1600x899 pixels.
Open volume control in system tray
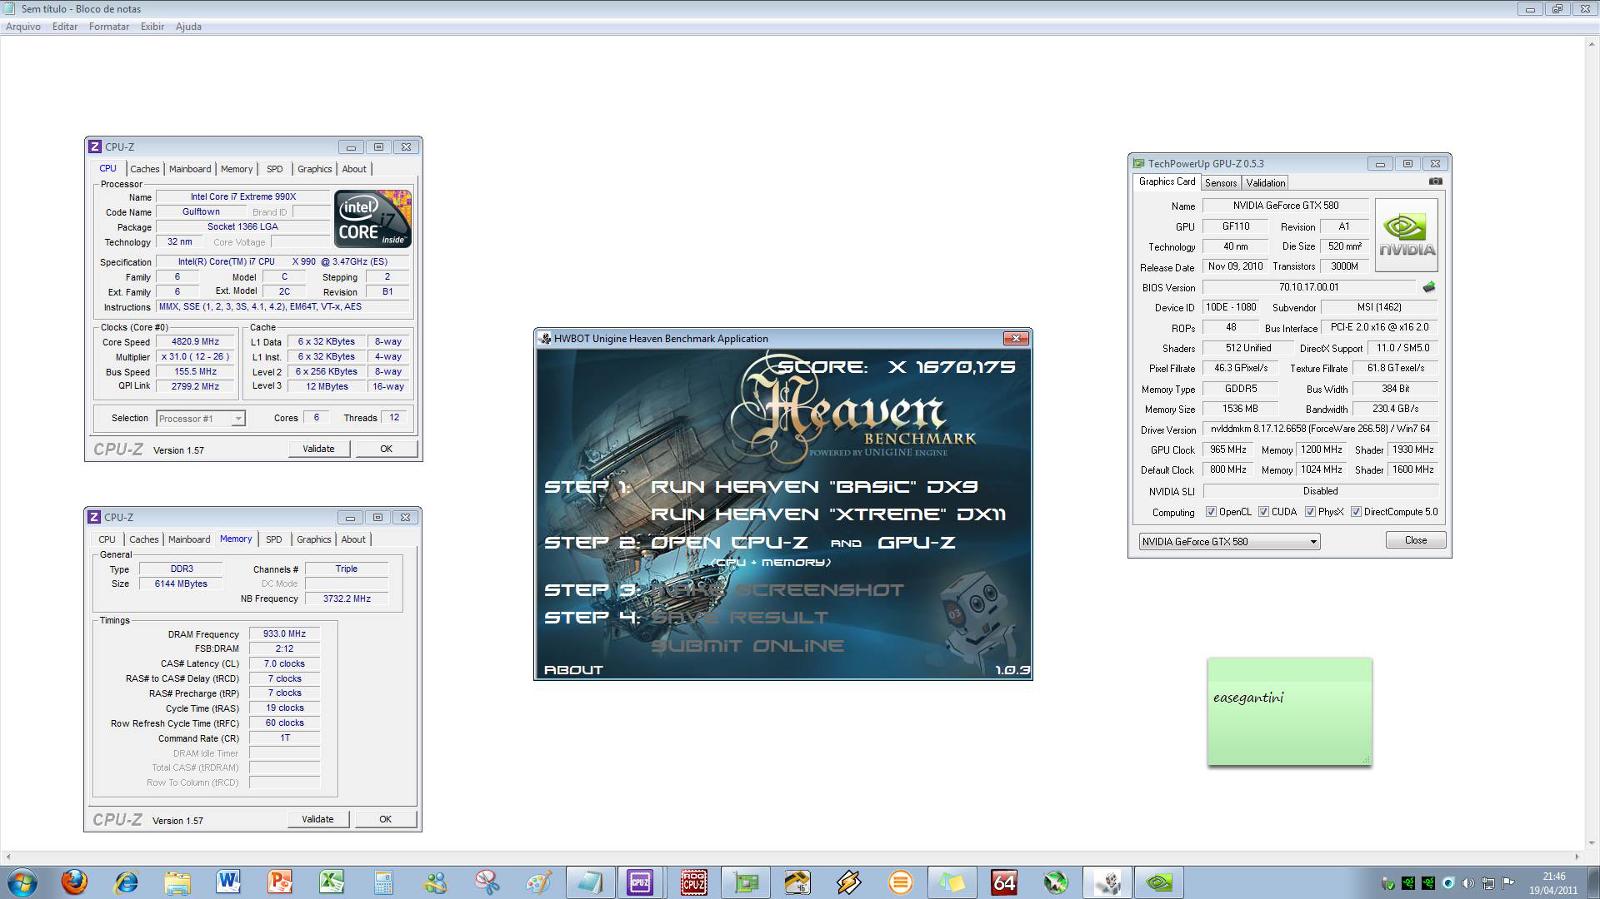(x=1468, y=883)
